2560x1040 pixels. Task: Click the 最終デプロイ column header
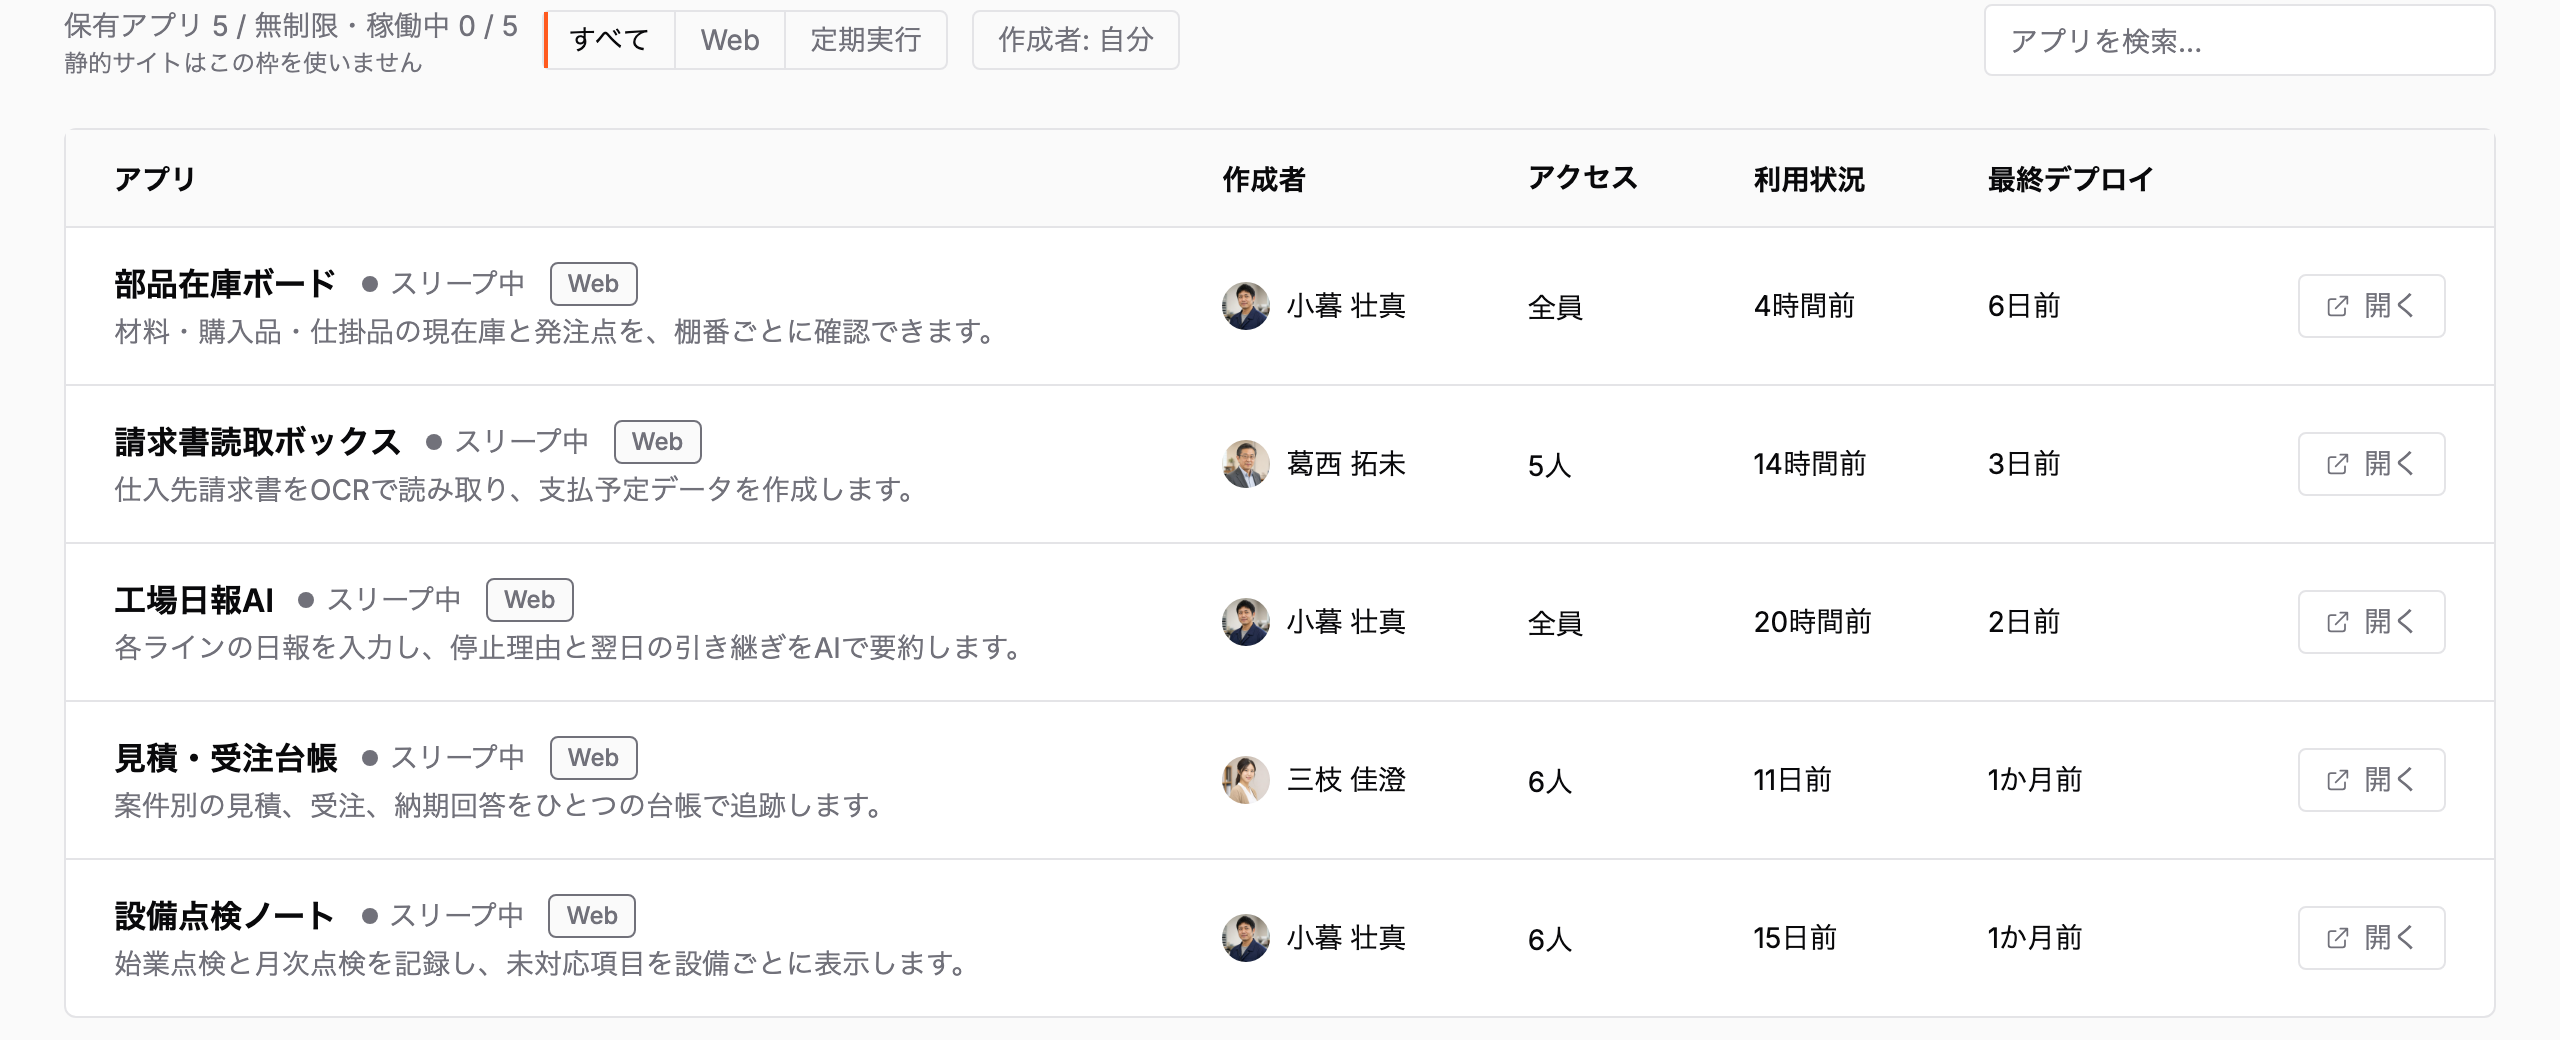click(x=2071, y=179)
